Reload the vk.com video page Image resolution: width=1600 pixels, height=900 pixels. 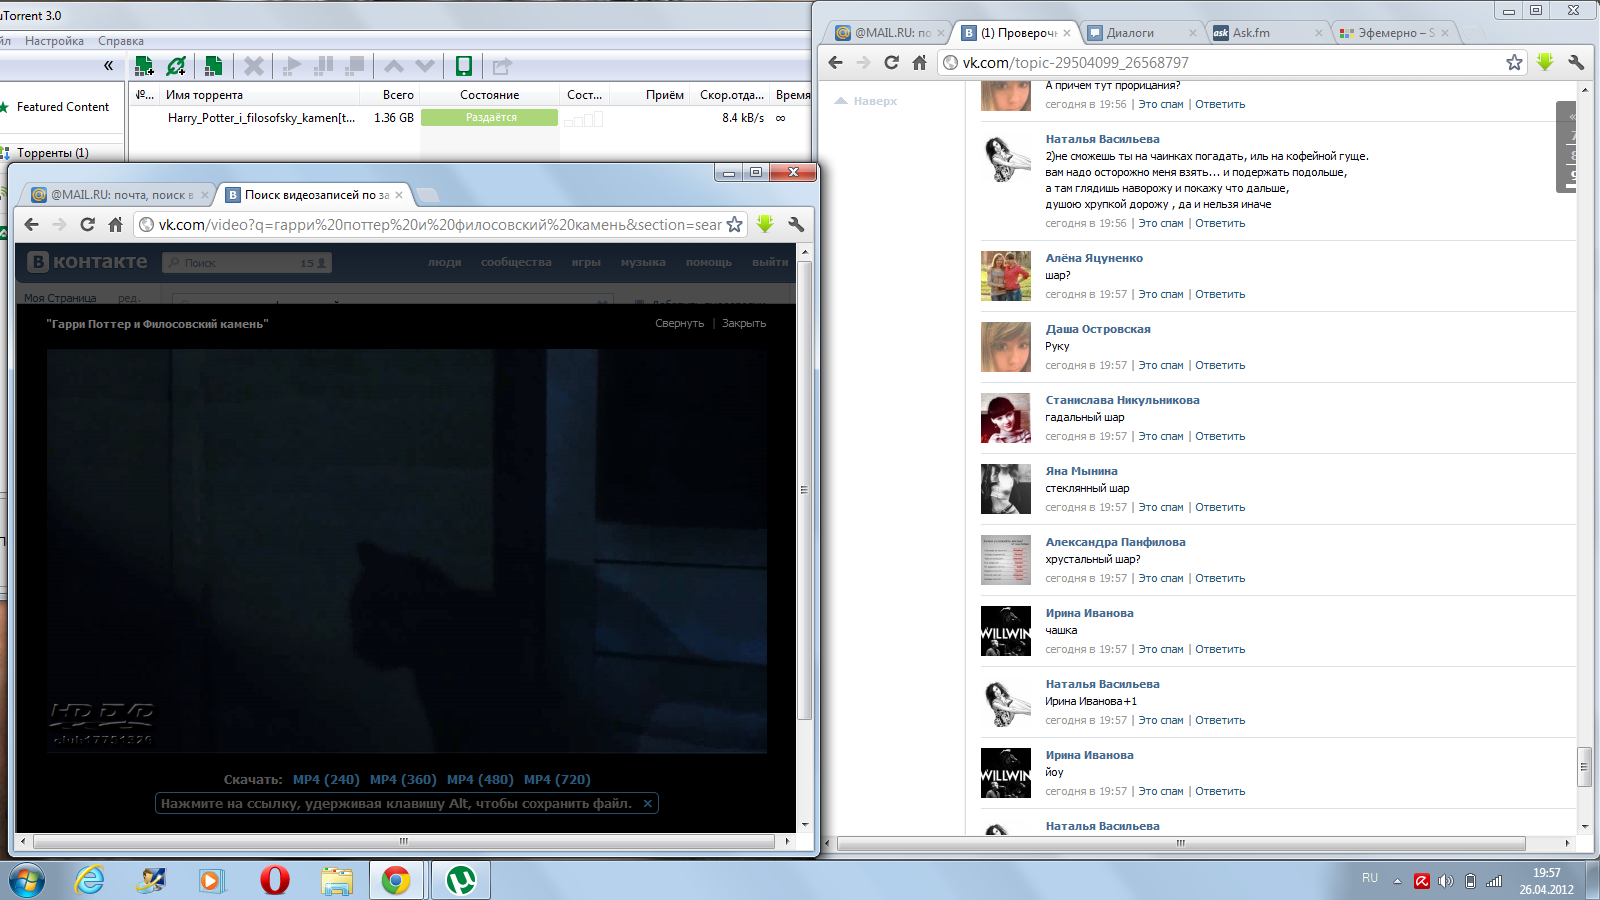tap(87, 225)
